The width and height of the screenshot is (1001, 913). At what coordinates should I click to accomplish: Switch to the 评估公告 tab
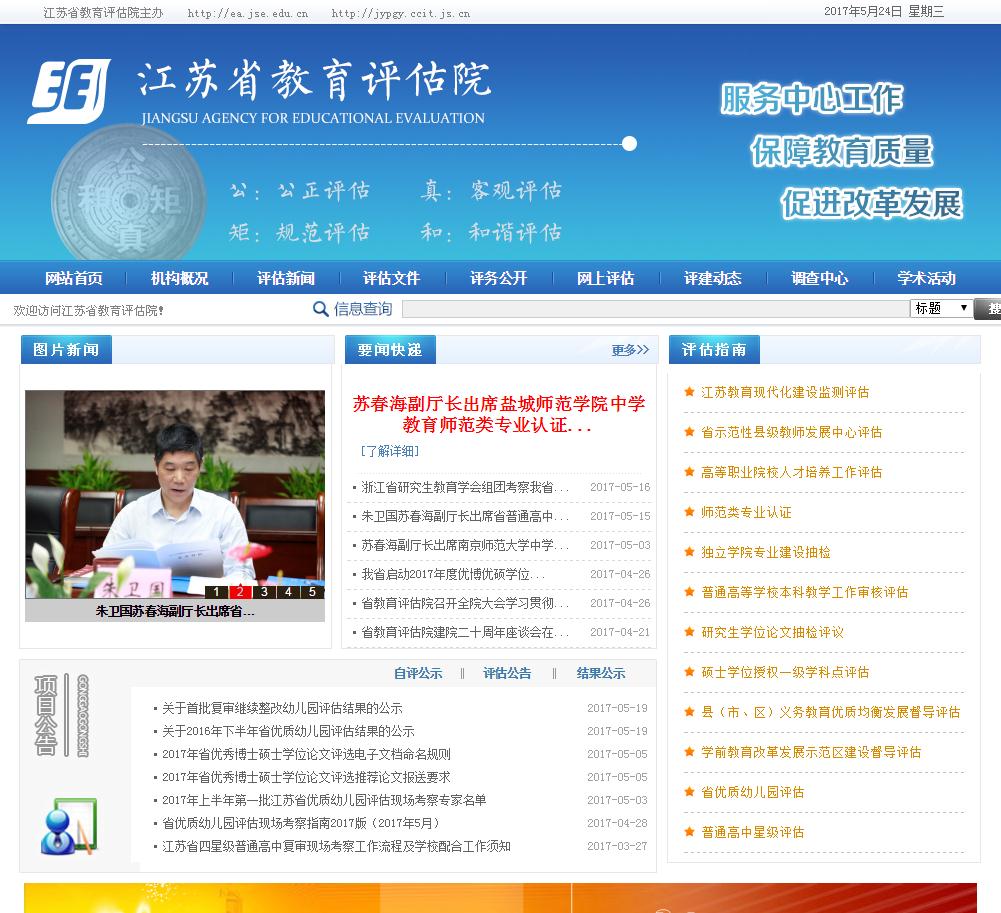click(507, 673)
